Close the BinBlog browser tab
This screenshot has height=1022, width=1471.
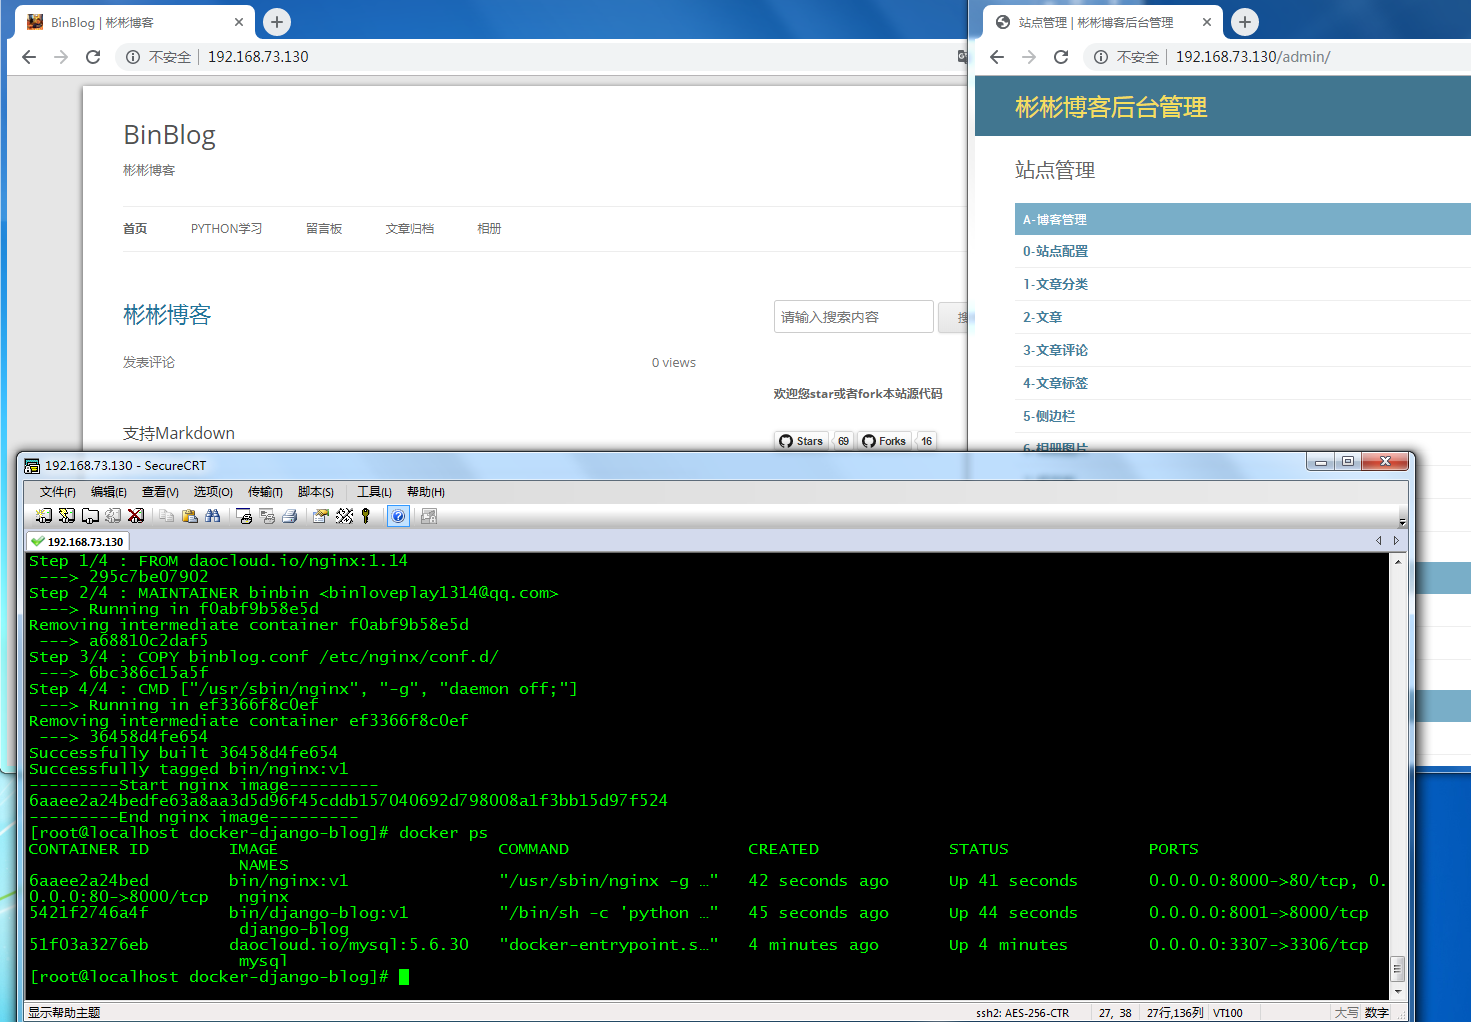(x=239, y=22)
